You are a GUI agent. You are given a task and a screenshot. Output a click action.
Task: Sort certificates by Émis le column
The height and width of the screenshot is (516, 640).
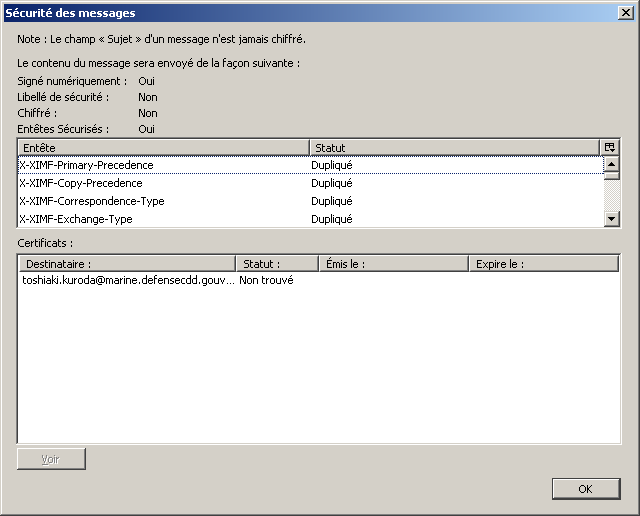point(393,264)
